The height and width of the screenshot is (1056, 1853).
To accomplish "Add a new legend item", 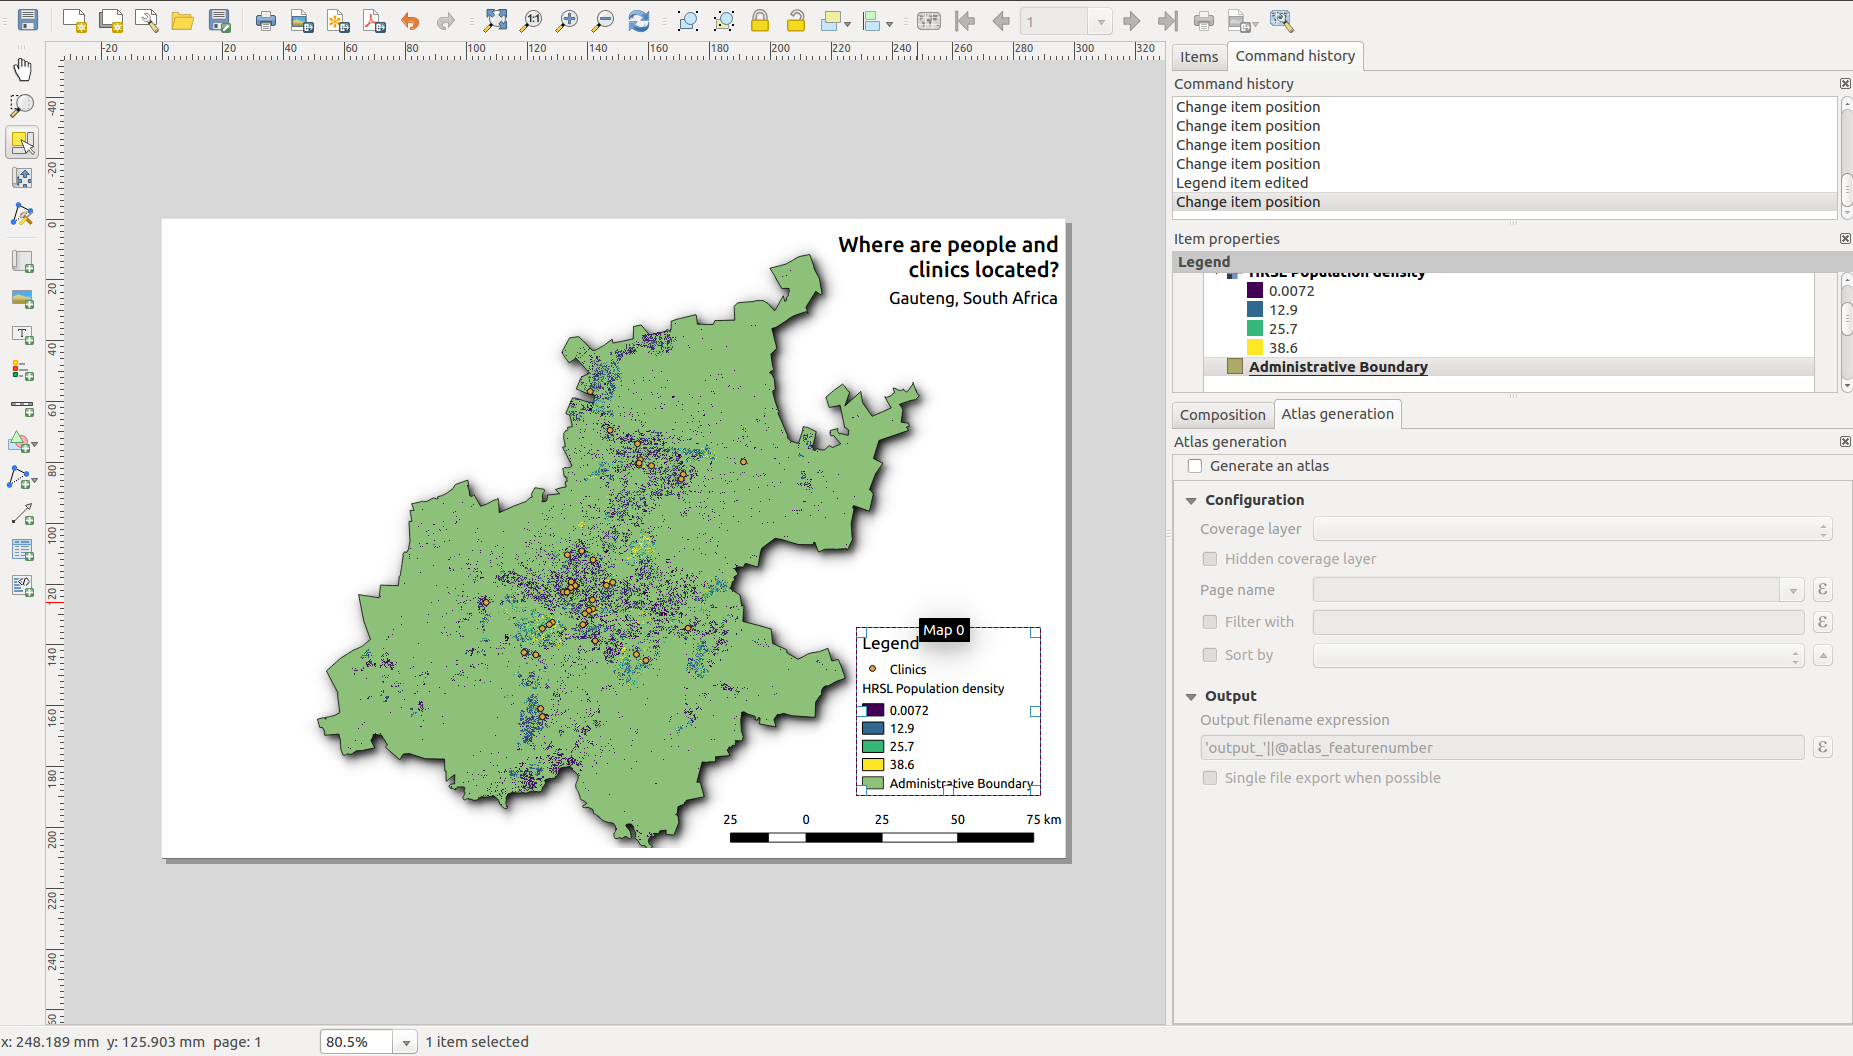I will [22, 370].
